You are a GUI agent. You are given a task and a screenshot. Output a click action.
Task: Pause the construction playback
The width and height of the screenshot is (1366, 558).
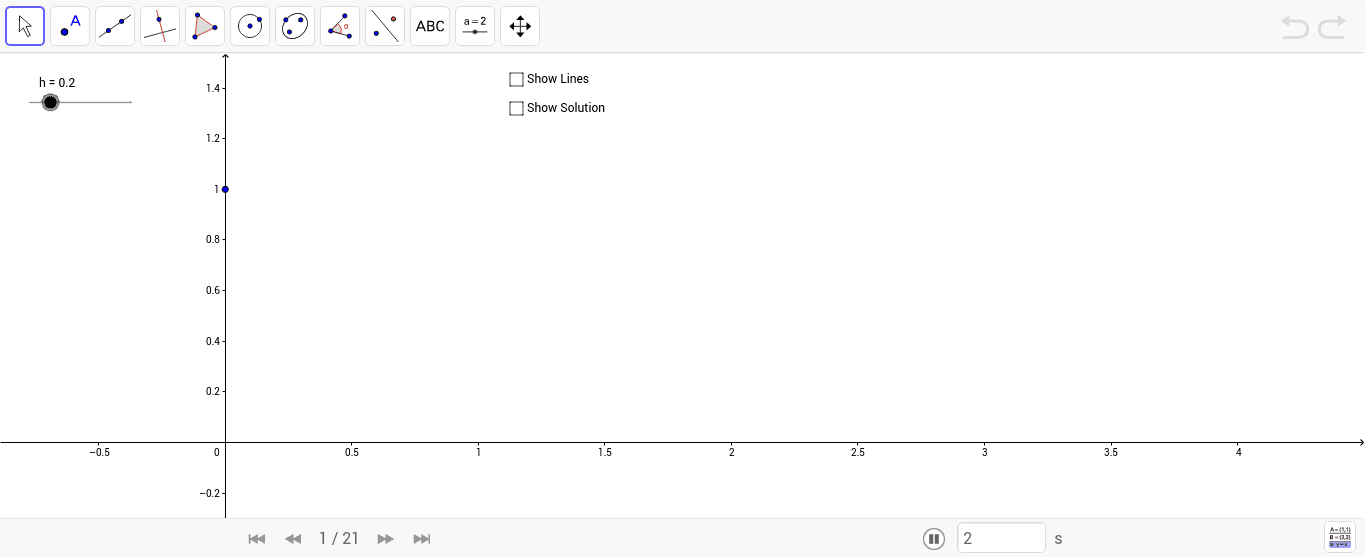934,539
